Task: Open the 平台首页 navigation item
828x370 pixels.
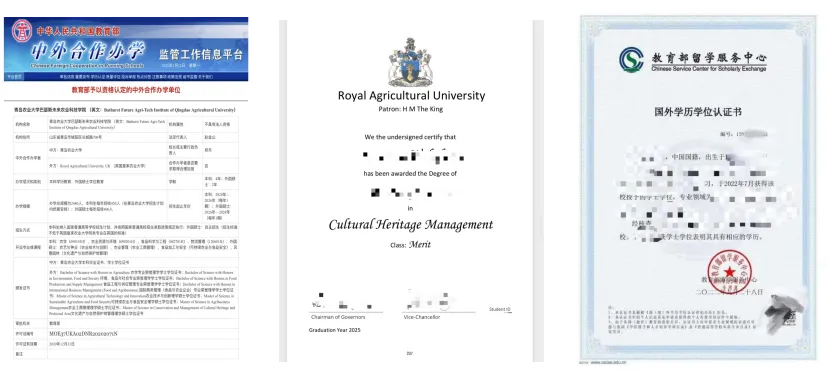Action: pos(13,77)
